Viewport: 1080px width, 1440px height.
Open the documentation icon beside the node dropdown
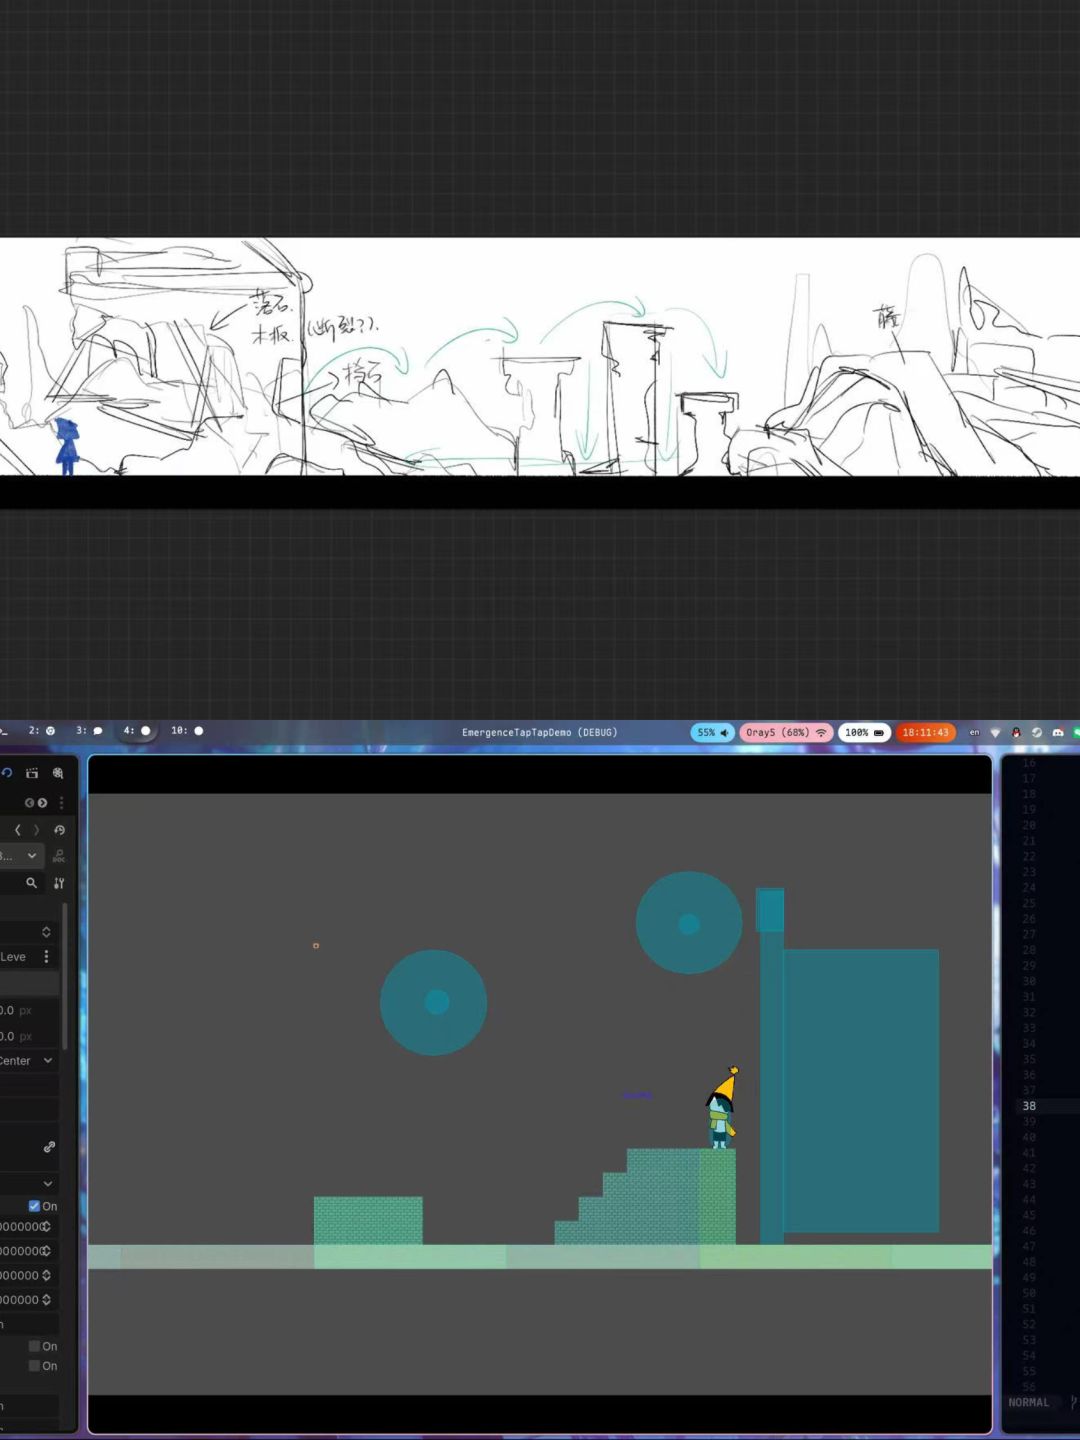coord(59,856)
